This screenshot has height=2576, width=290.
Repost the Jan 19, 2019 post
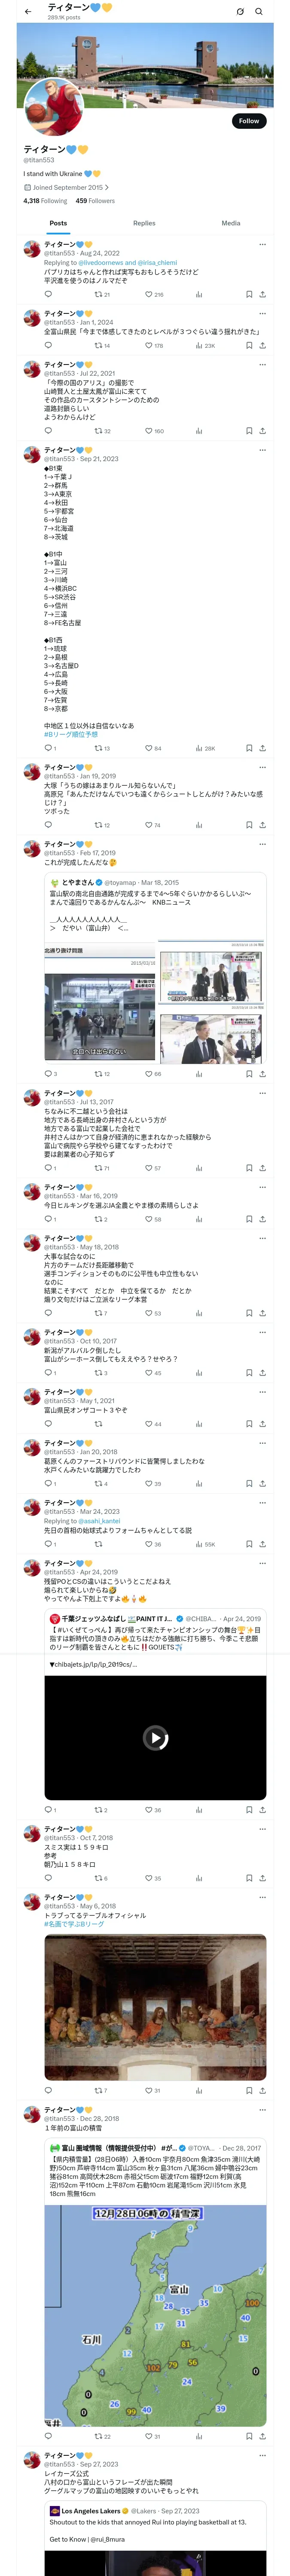(98, 825)
